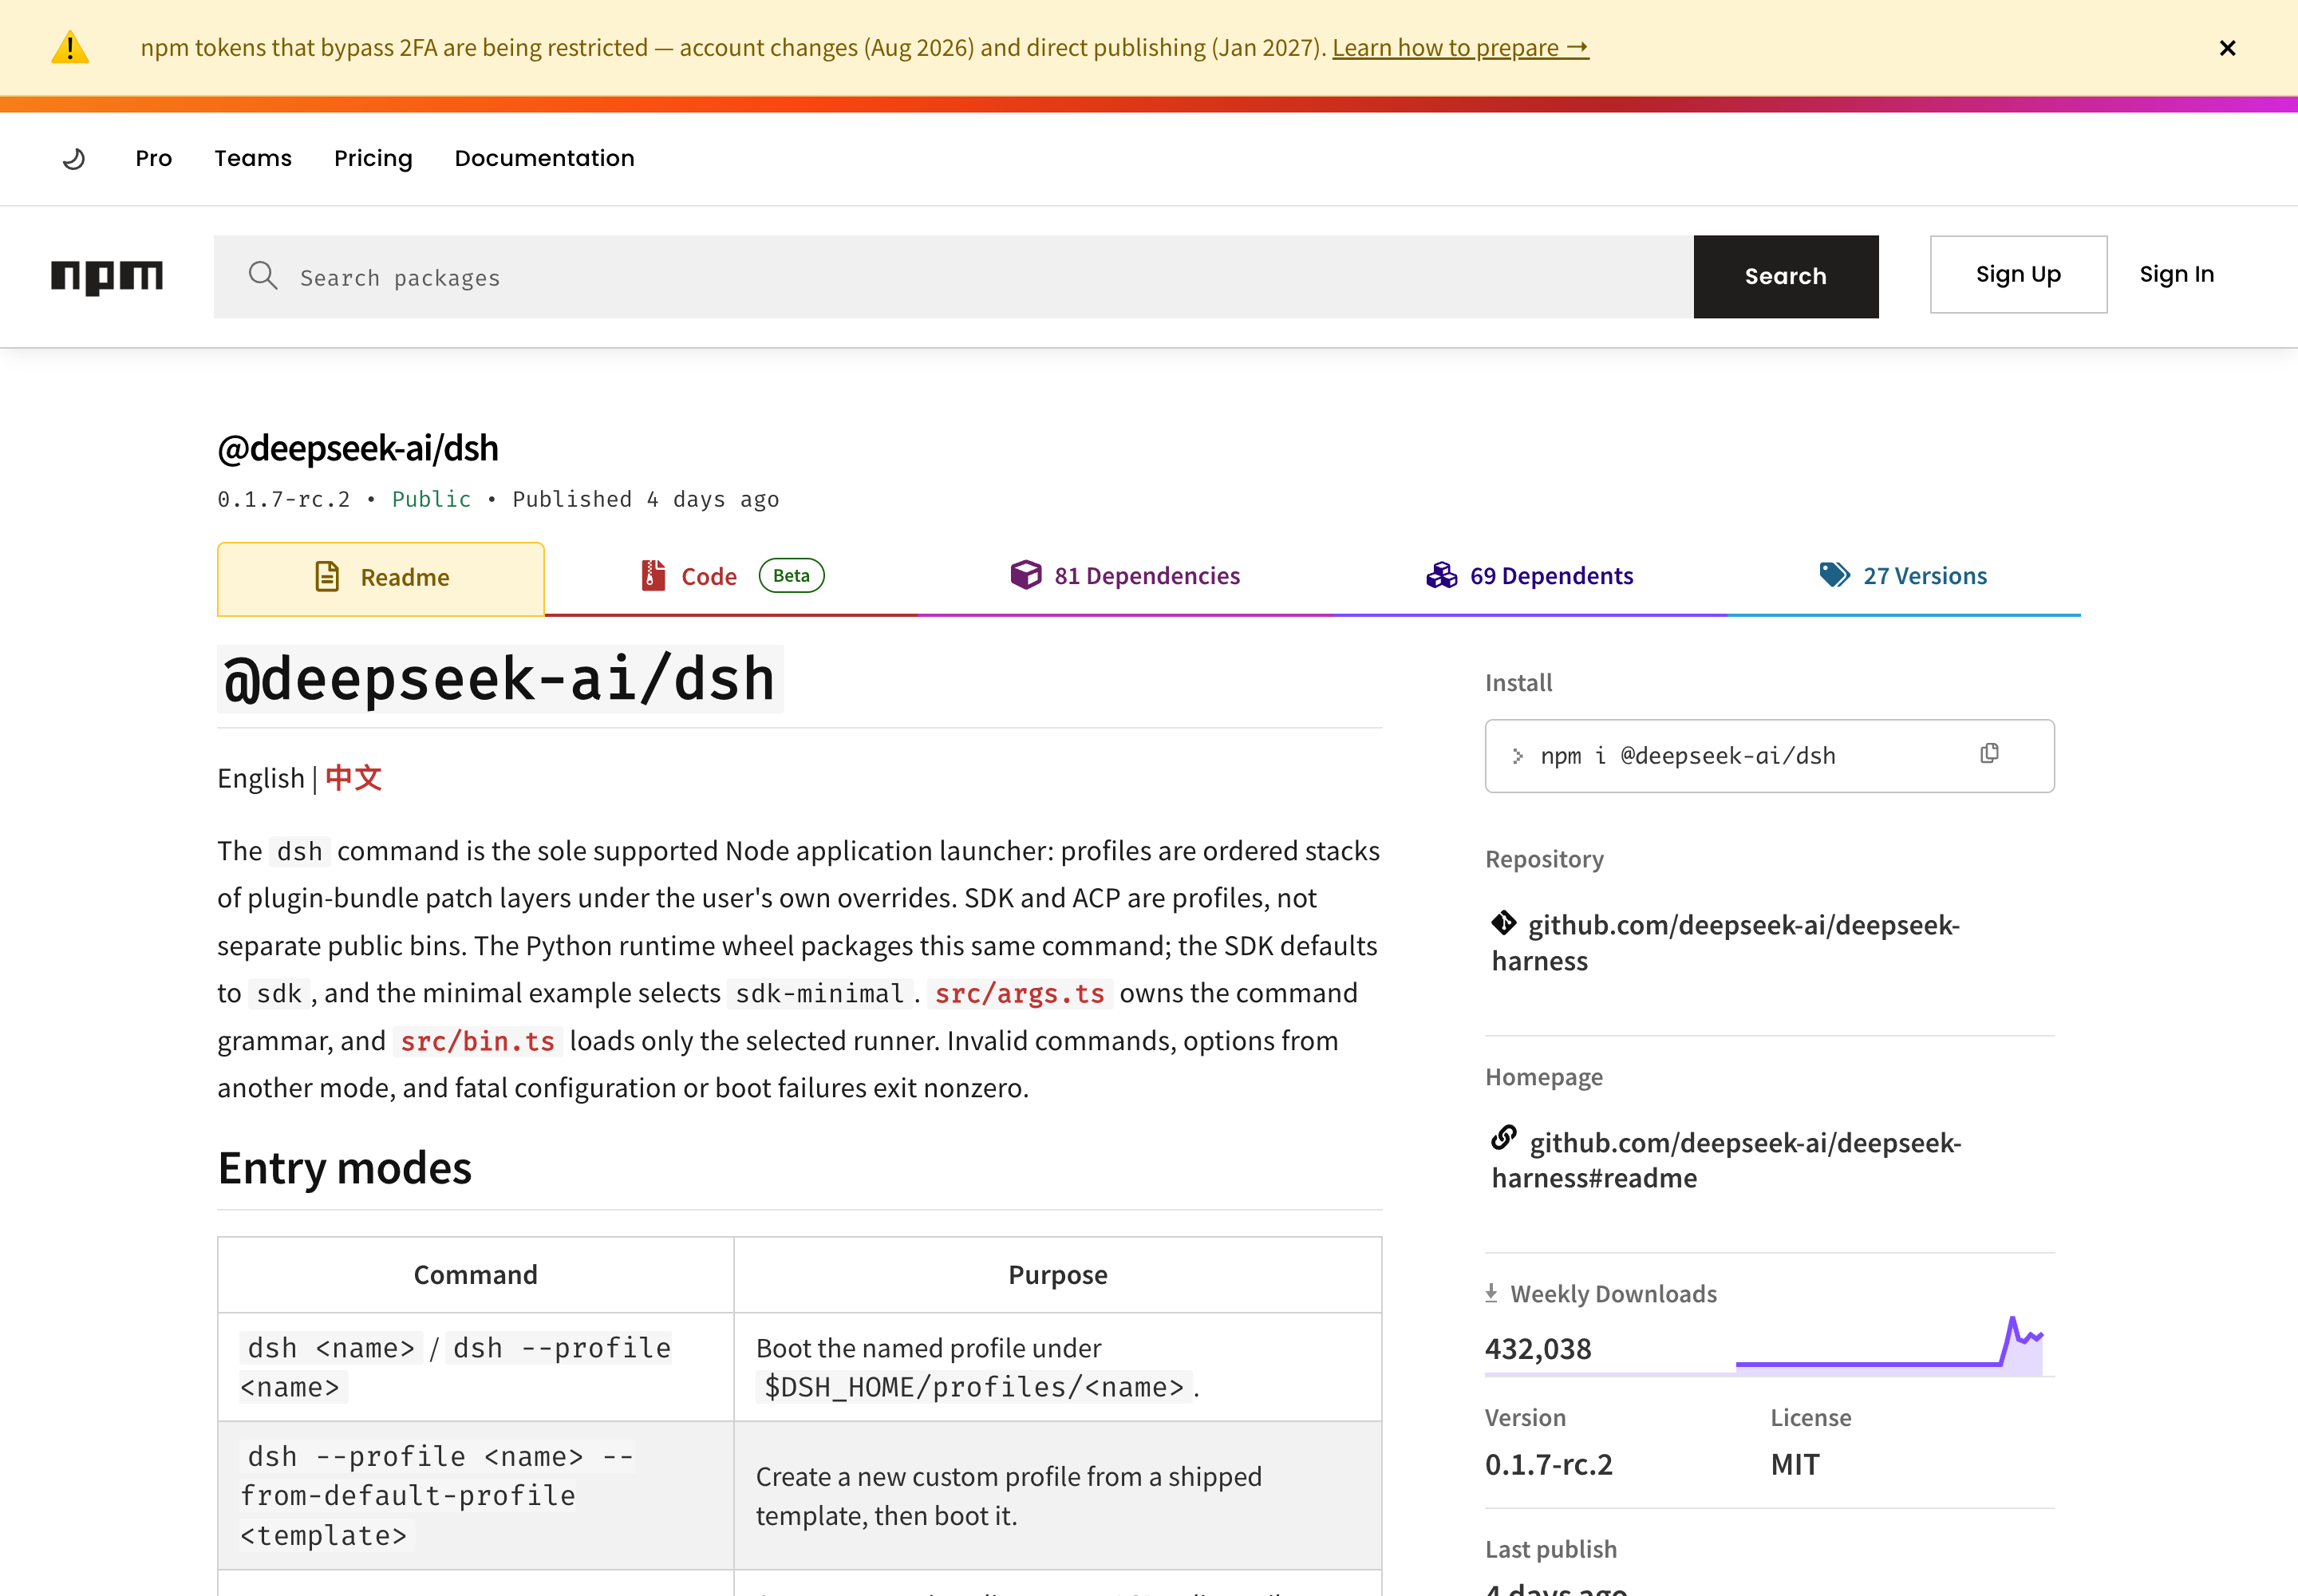Open the homepage deepseek-harness#readme link

(x=1727, y=1160)
